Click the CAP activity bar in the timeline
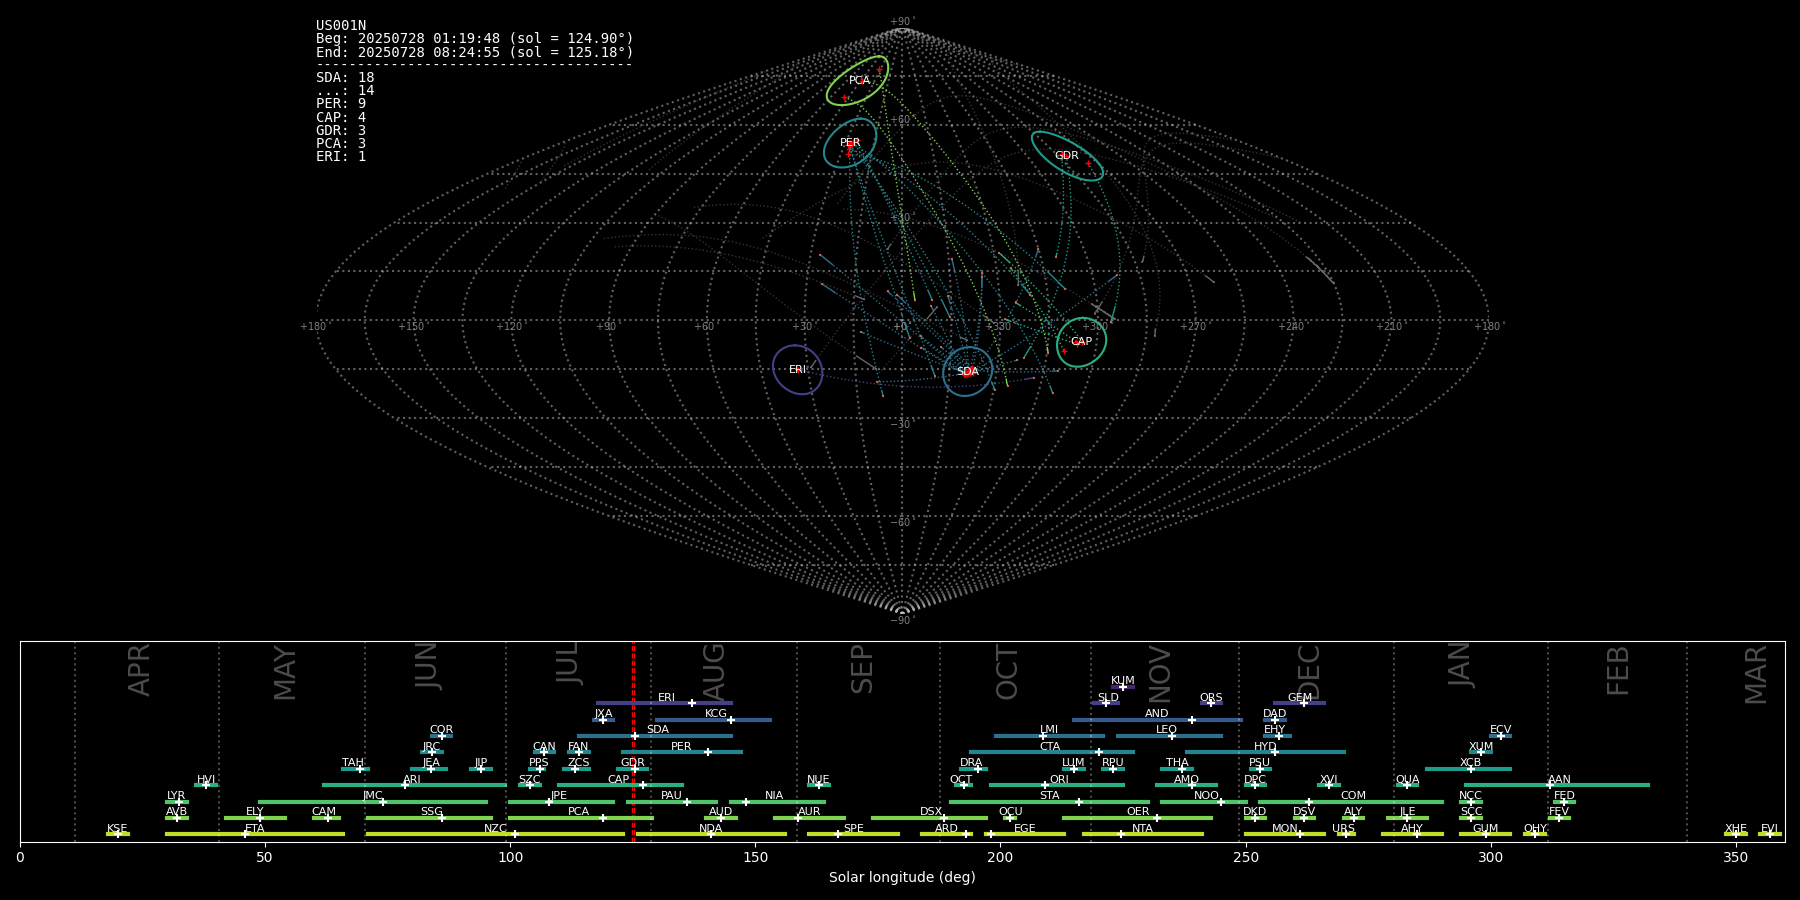The height and width of the screenshot is (900, 1800). pos(620,785)
